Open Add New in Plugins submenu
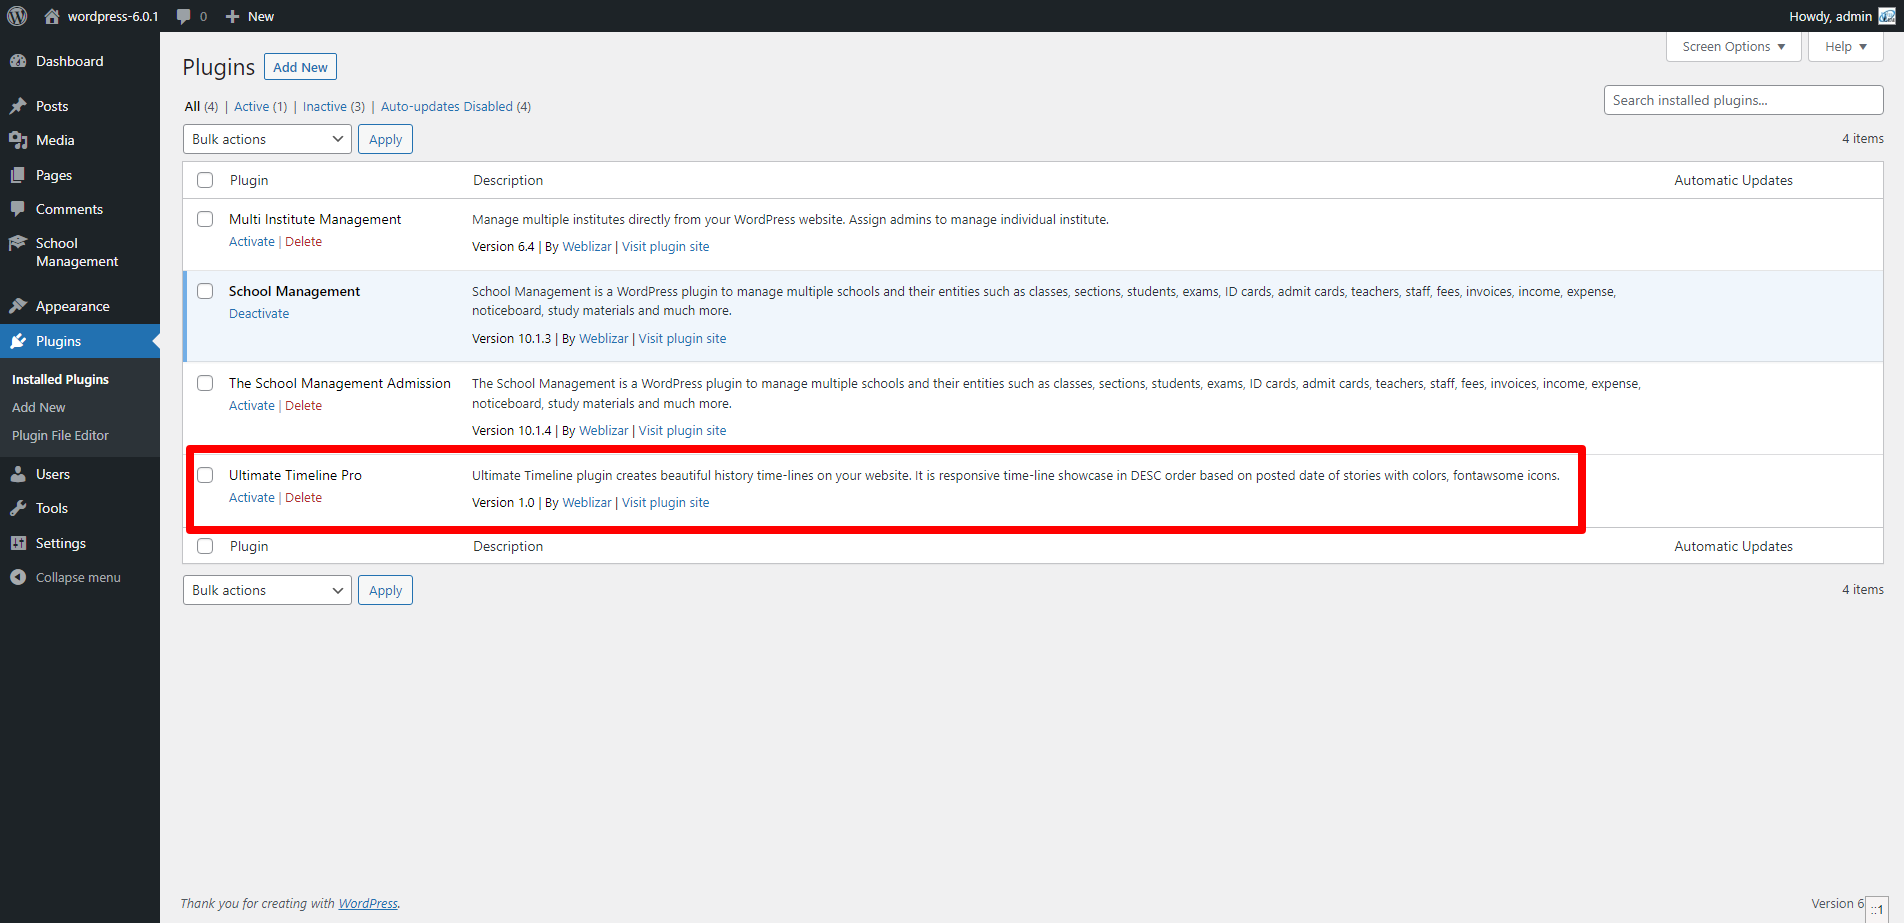The width and height of the screenshot is (1904, 923). pyautogui.click(x=38, y=407)
